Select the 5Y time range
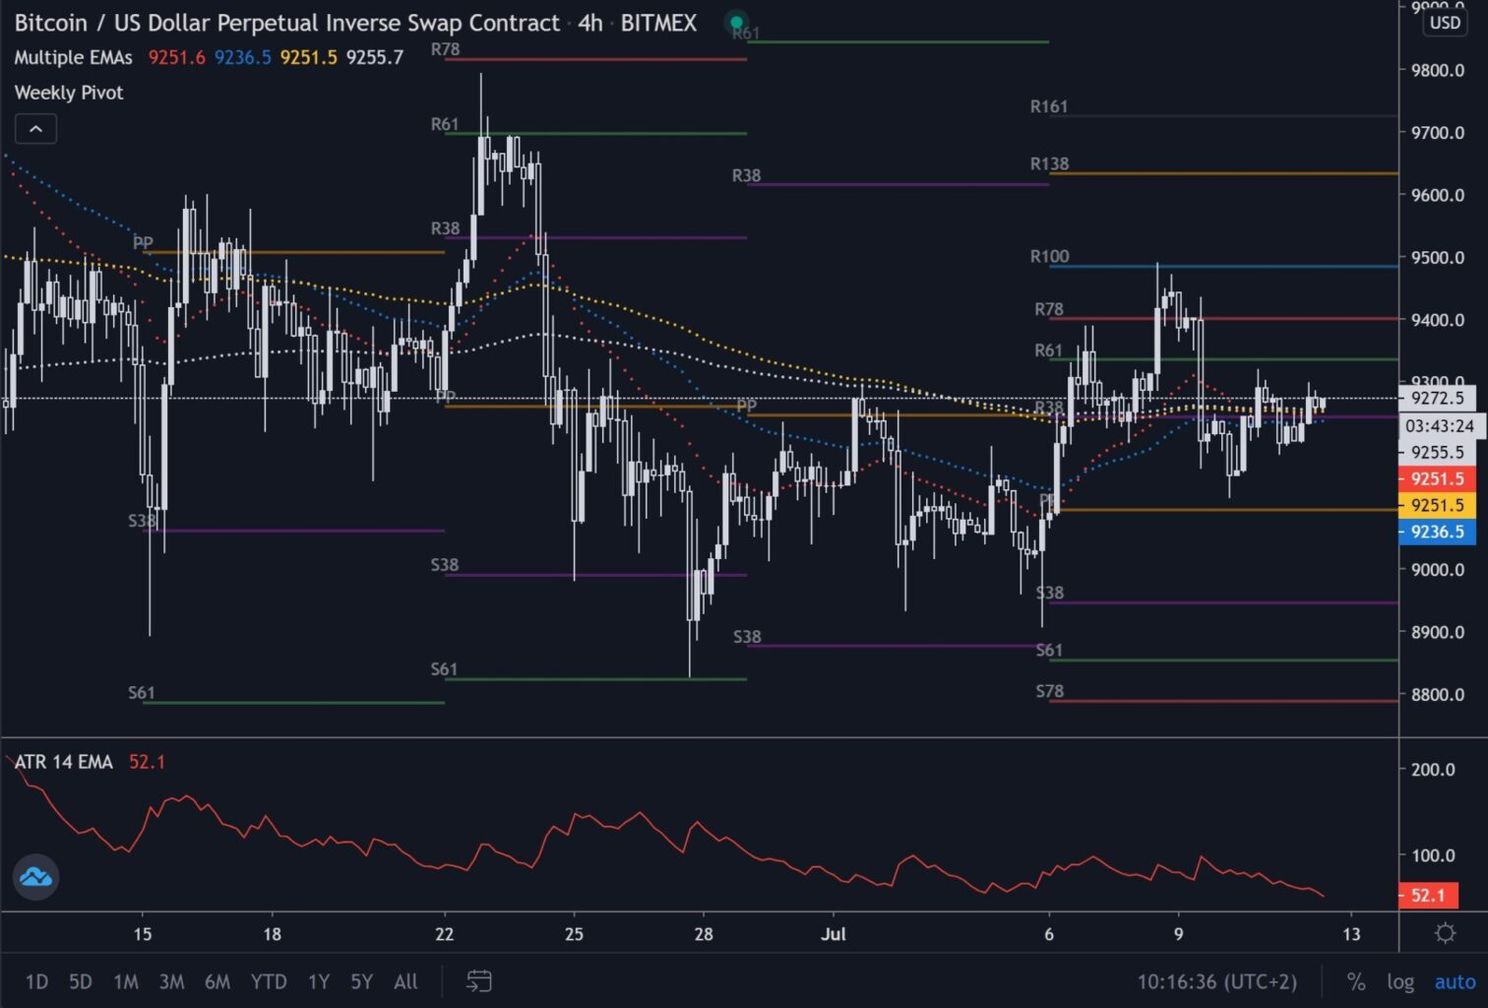Screen dimensions: 1488x1008 pos(361,981)
